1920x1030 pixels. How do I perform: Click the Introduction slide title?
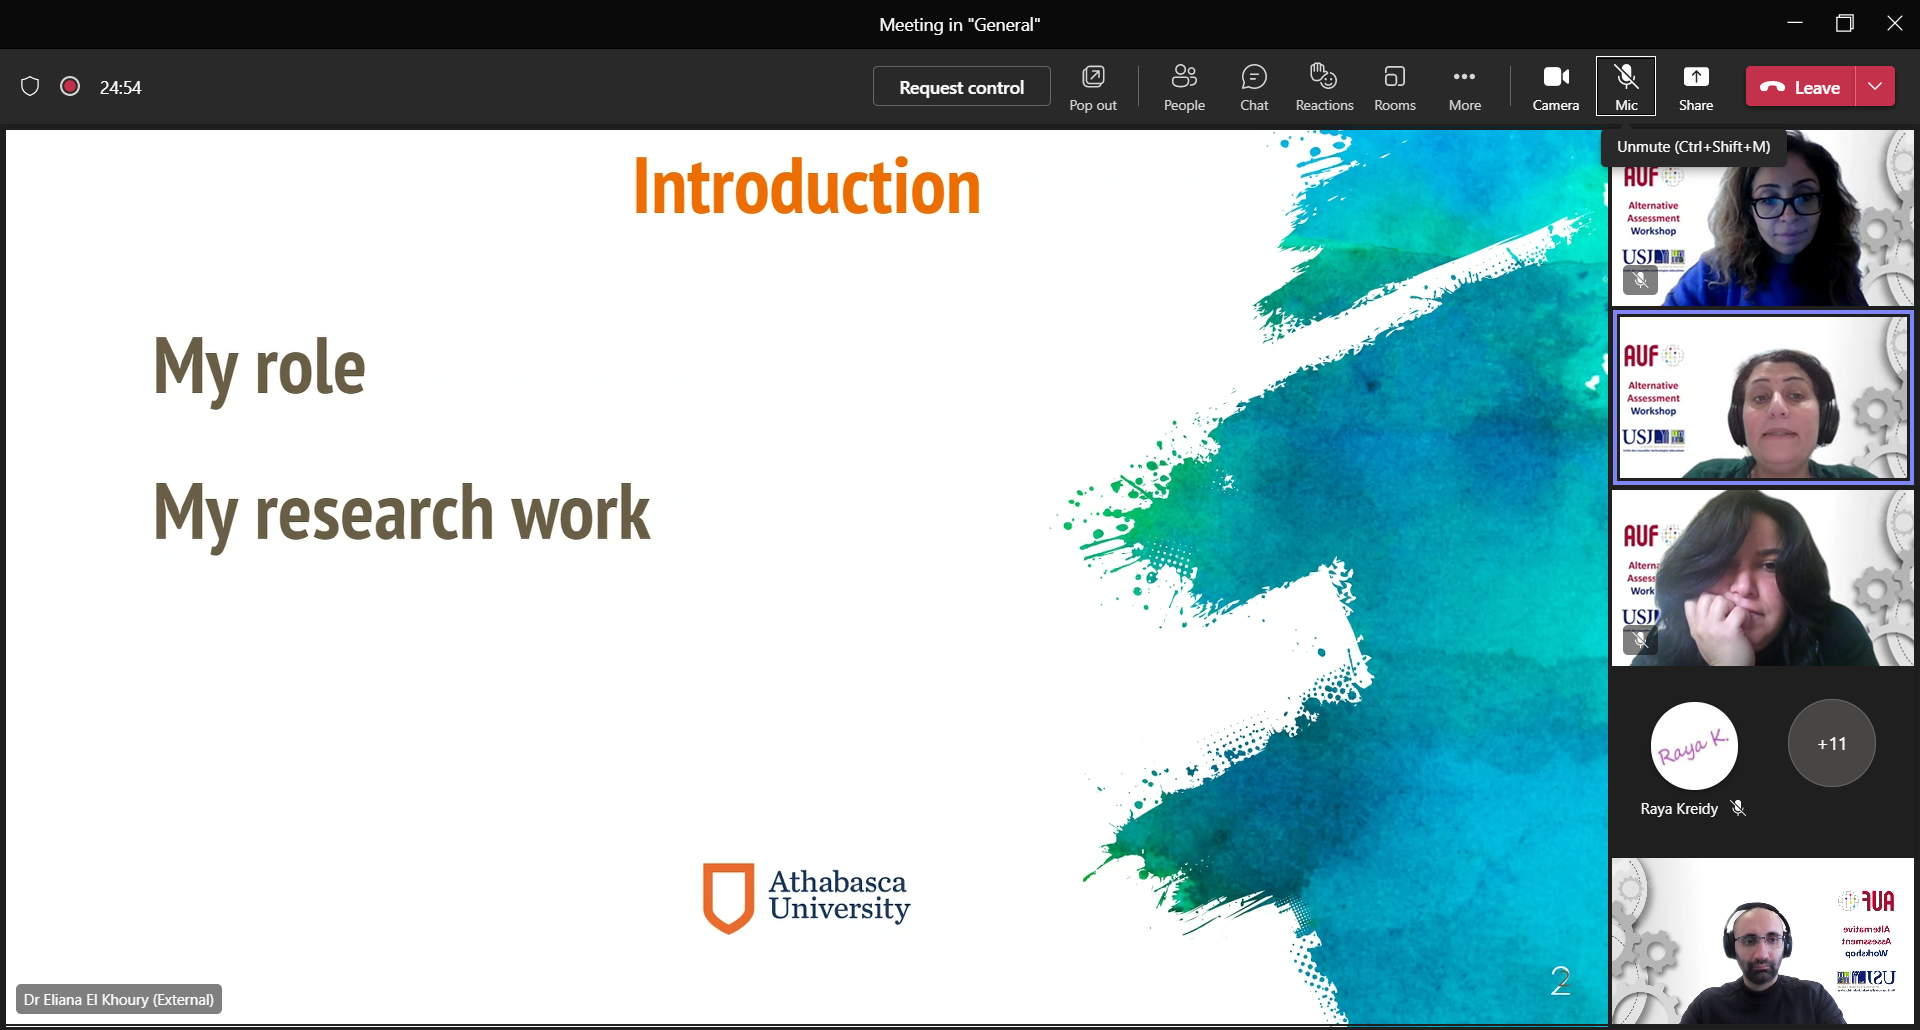coord(806,187)
